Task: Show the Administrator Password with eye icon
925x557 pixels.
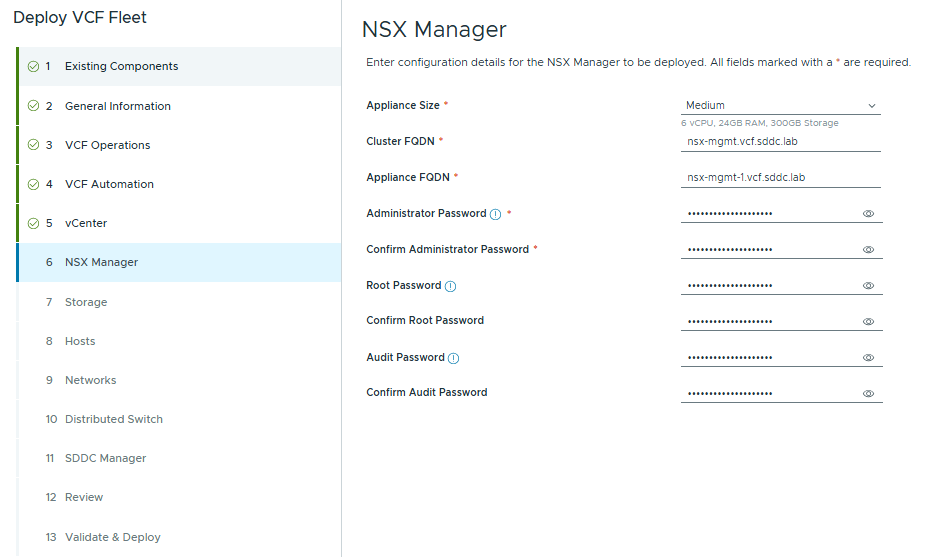Action: [x=868, y=214]
